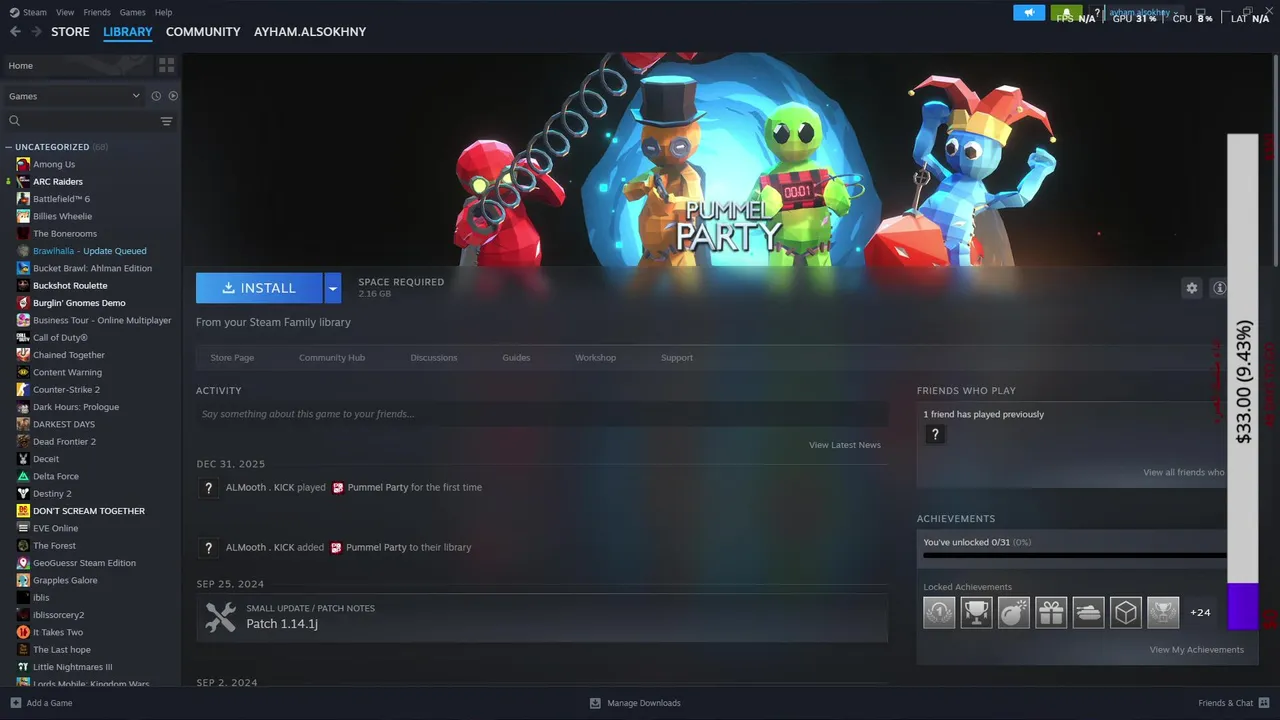Image resolution: width=1280 pixels, height=720 pixels.
Task: Click the Buckshot Roulette game icon
Action: (23, 285)
